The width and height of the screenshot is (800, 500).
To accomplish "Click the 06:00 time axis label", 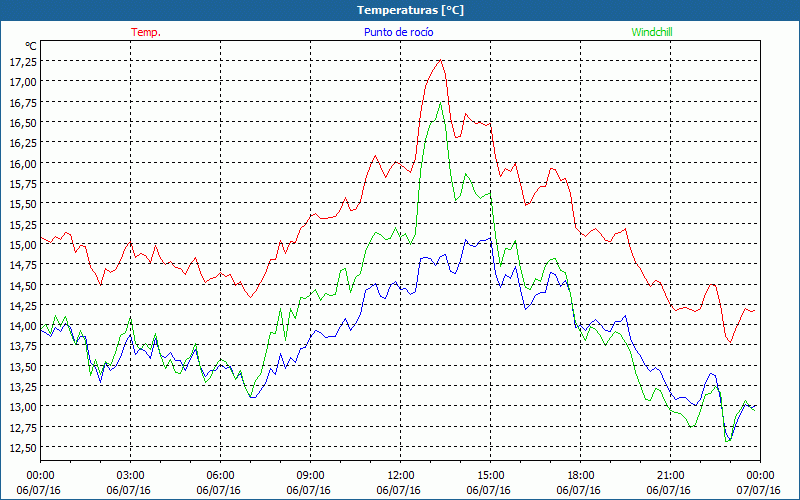I will pos(220,476).
